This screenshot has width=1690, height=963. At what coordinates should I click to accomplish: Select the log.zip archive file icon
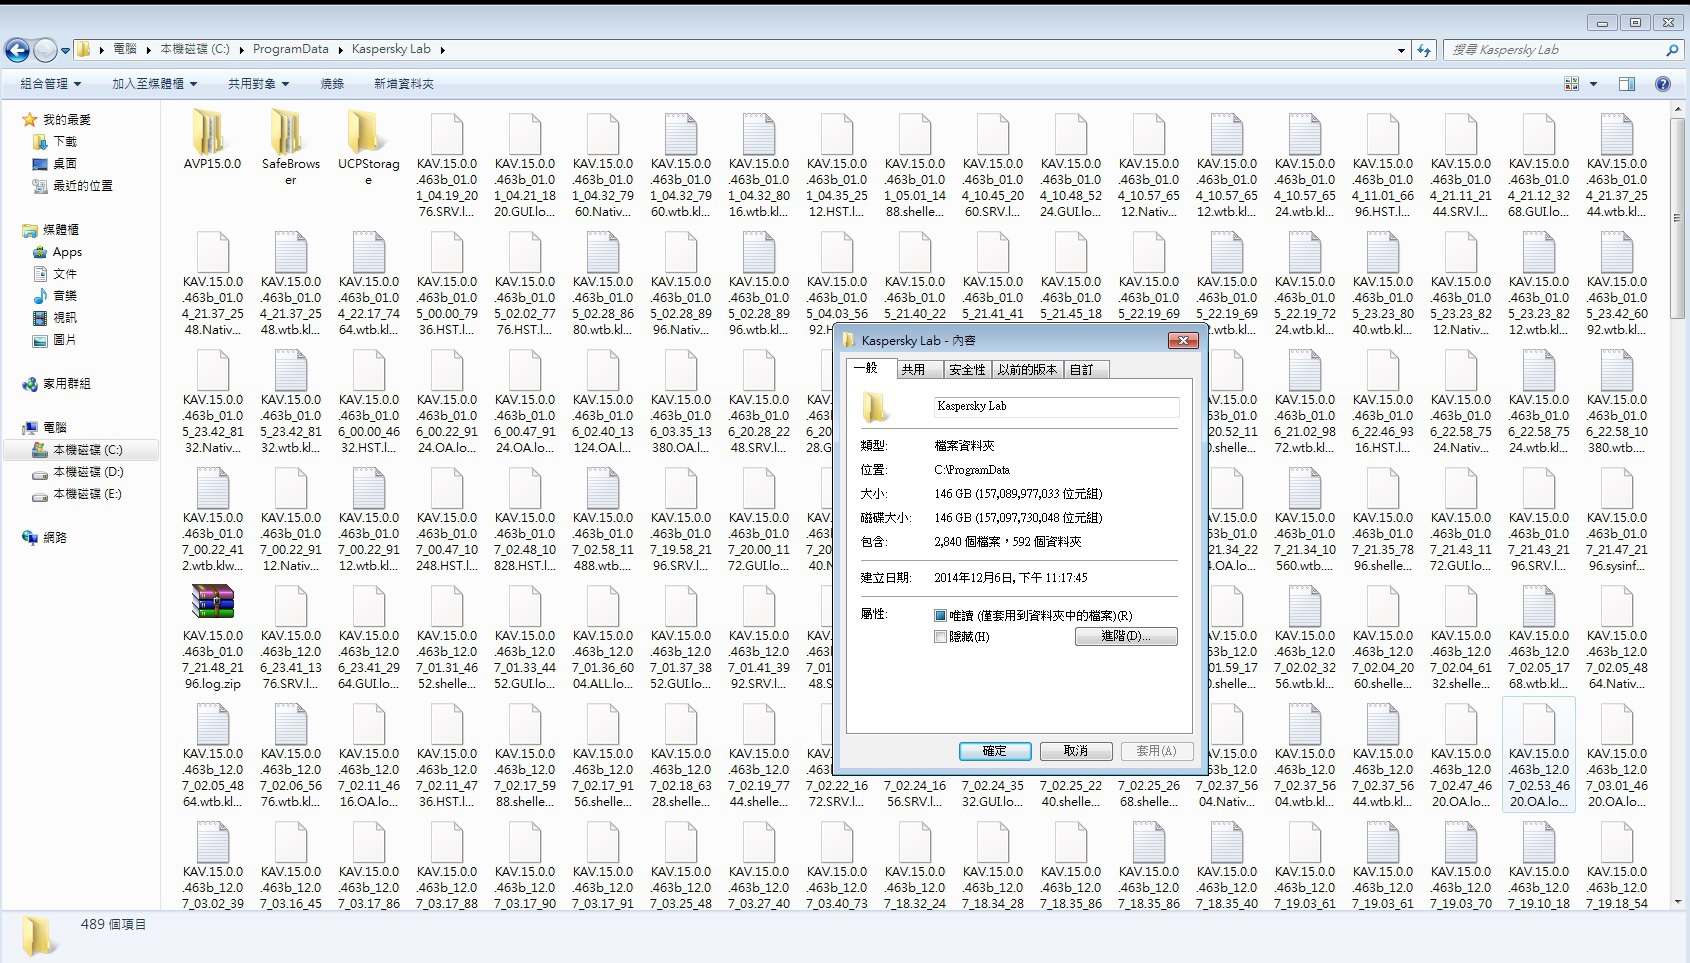point(212,603)
